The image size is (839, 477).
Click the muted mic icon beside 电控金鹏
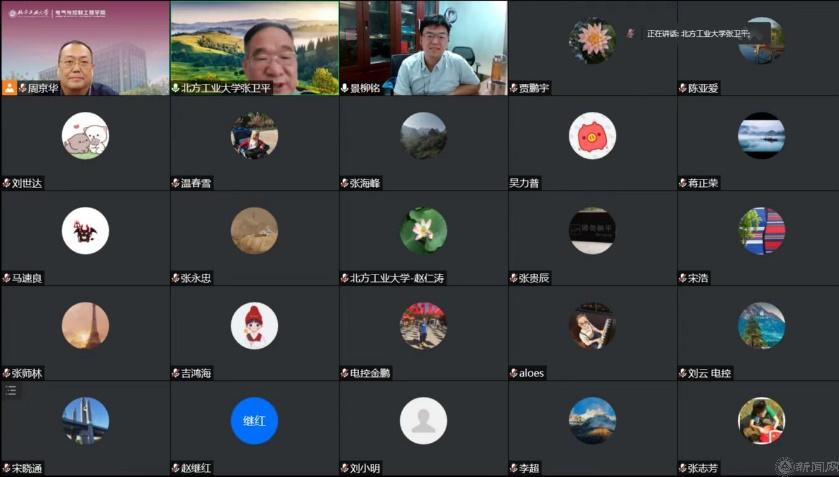[x=345, y=373]
